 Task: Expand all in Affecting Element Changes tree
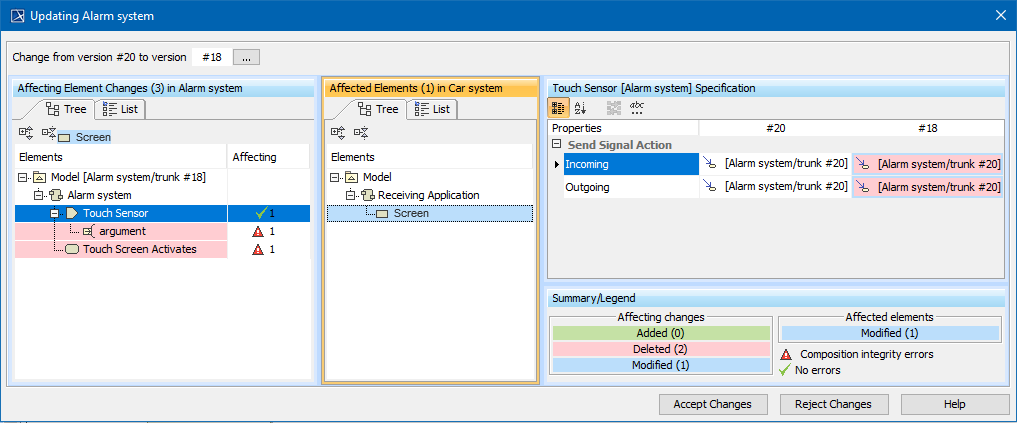[x=26, y=132]
